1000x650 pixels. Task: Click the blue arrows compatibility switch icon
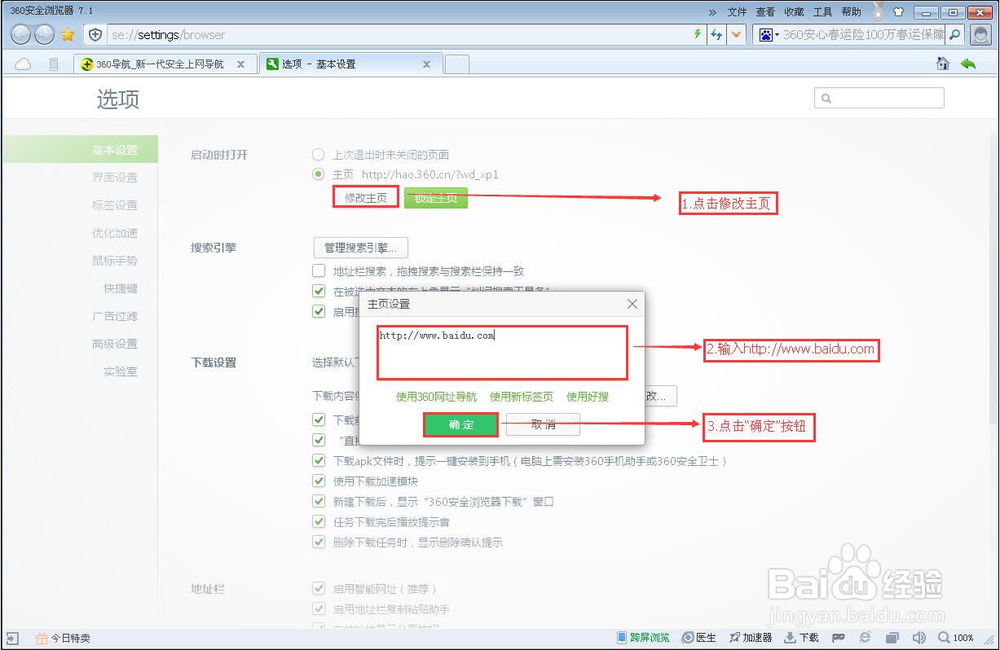pyautogui.click(x=717, y=34)
